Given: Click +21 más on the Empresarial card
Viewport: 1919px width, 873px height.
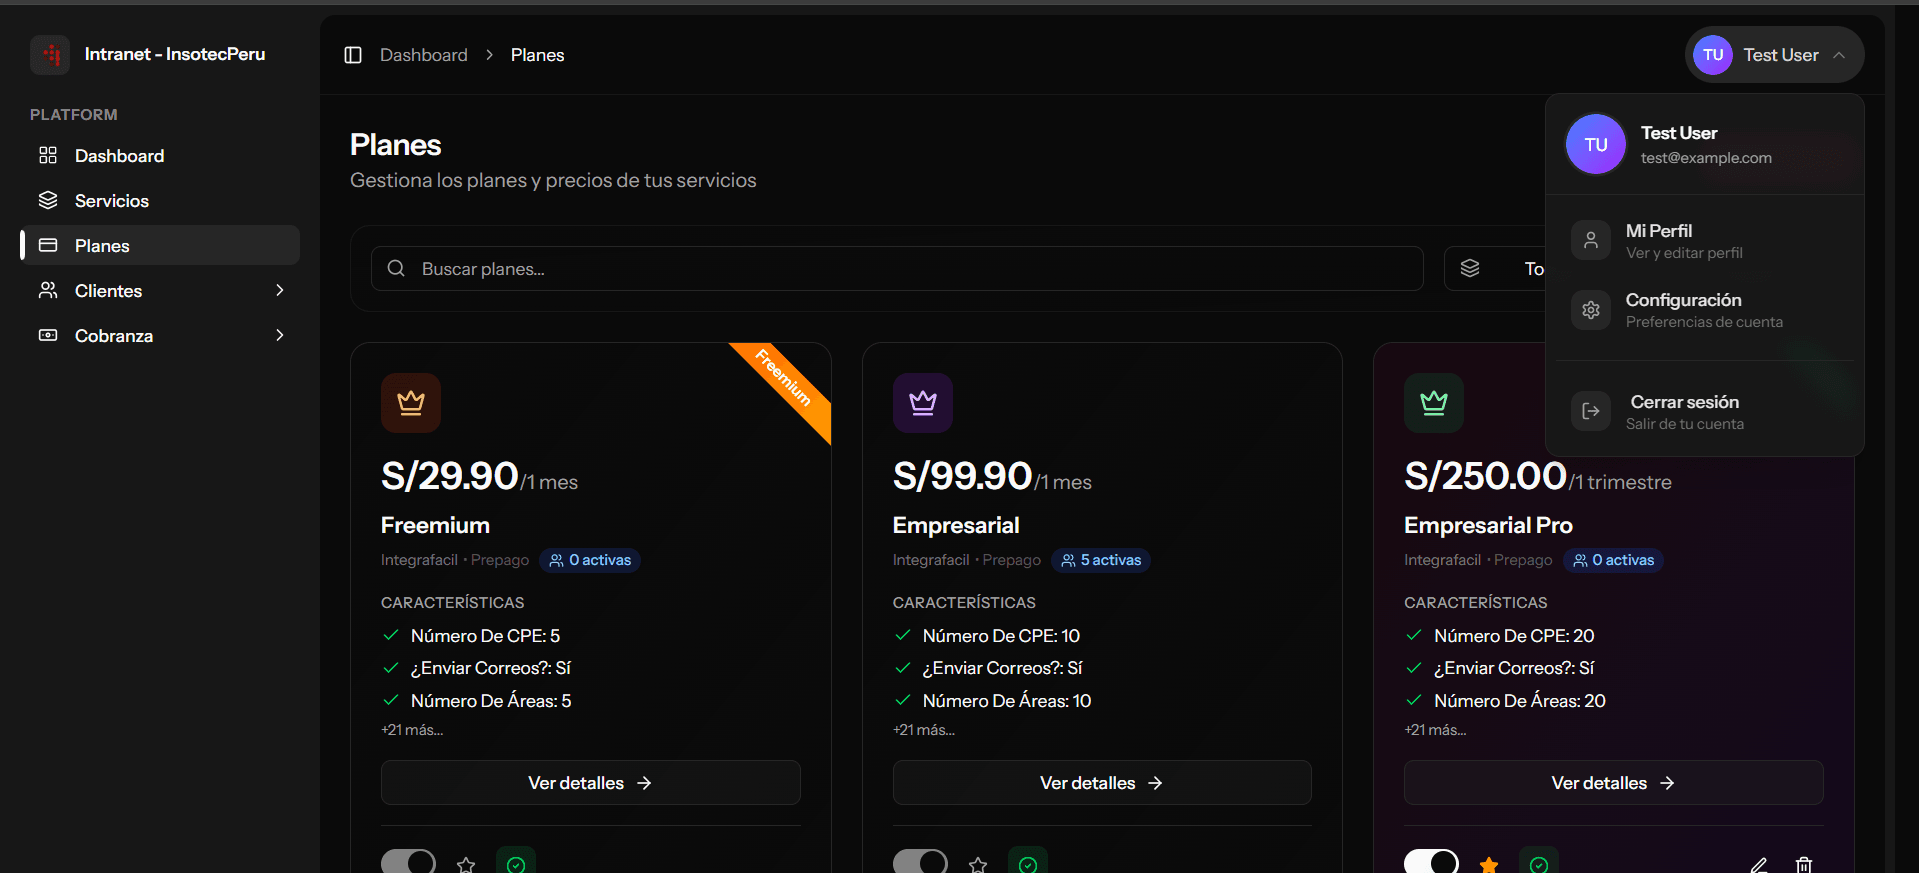Looking at the screenshot, I should 924,730.
